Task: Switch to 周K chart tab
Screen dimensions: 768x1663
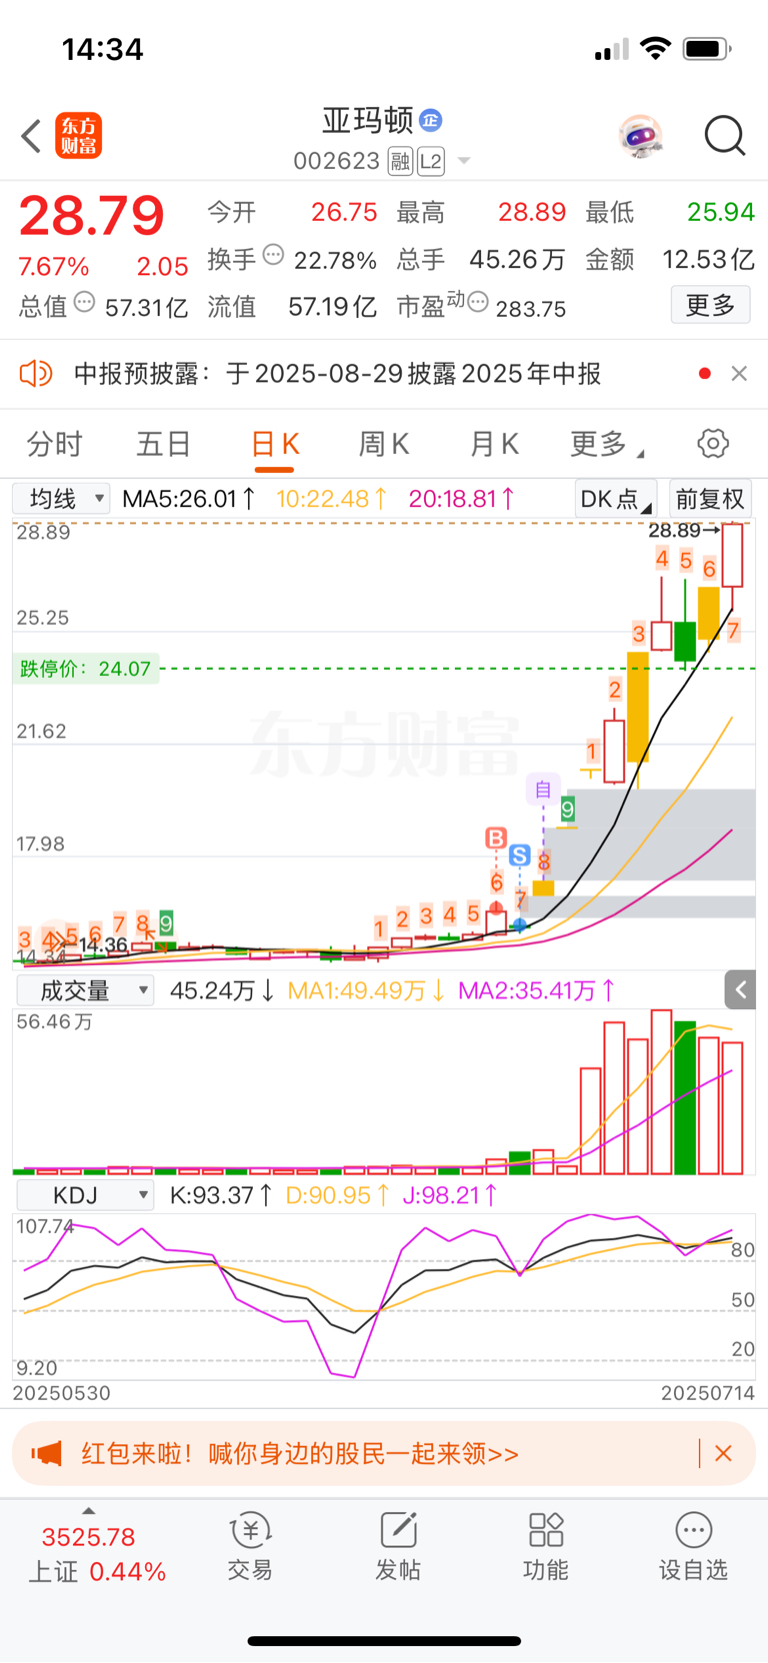Action: (x=384, y=444)
